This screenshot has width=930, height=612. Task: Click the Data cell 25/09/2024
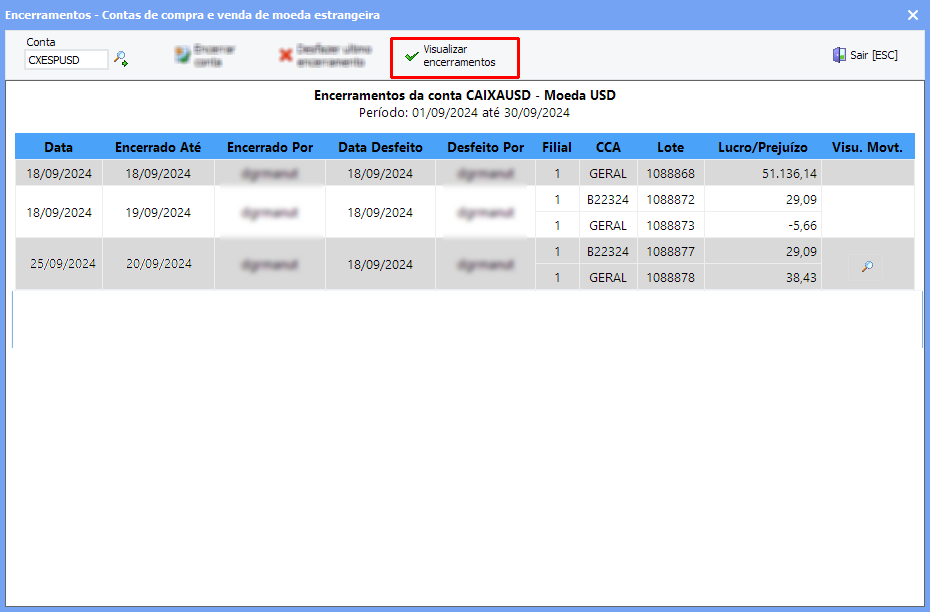(x=63, y=264)
